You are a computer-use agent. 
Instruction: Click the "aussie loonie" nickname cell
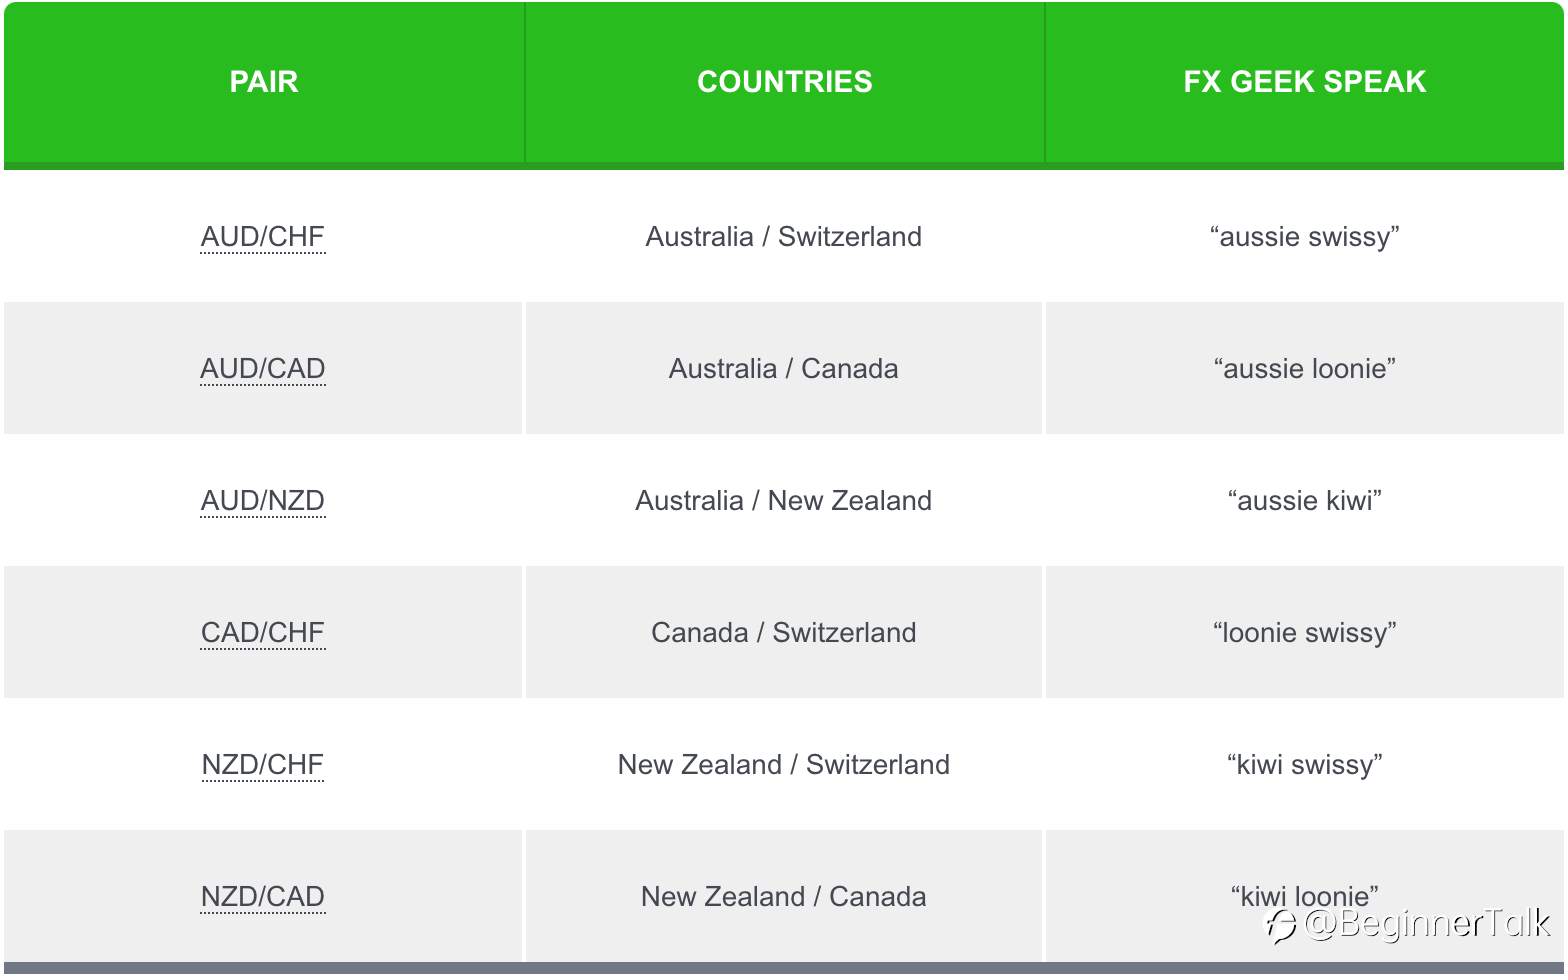(1305, 369)
